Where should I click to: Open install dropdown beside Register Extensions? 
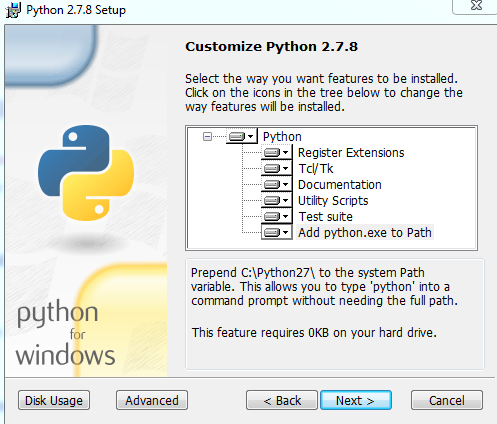tap(276, 152)
